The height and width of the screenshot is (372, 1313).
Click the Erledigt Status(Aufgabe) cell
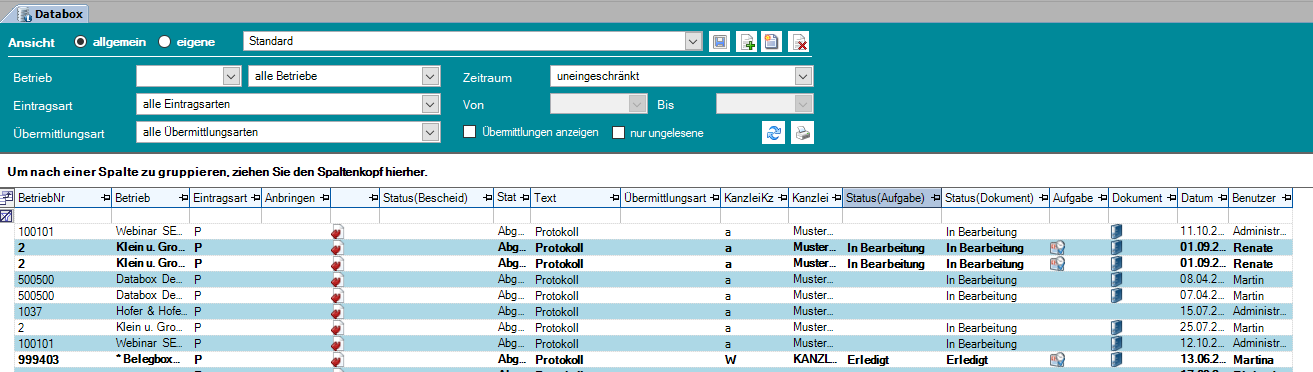892,359
